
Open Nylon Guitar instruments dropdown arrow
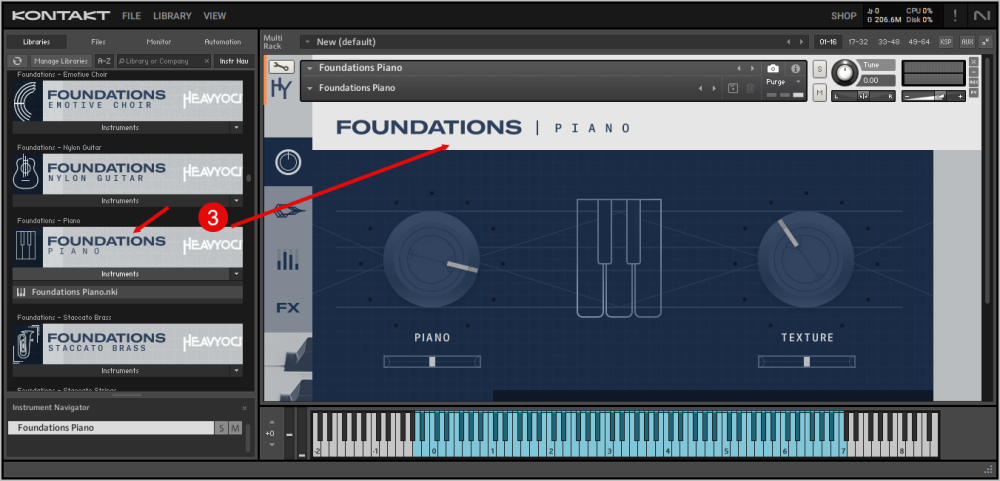237,201
